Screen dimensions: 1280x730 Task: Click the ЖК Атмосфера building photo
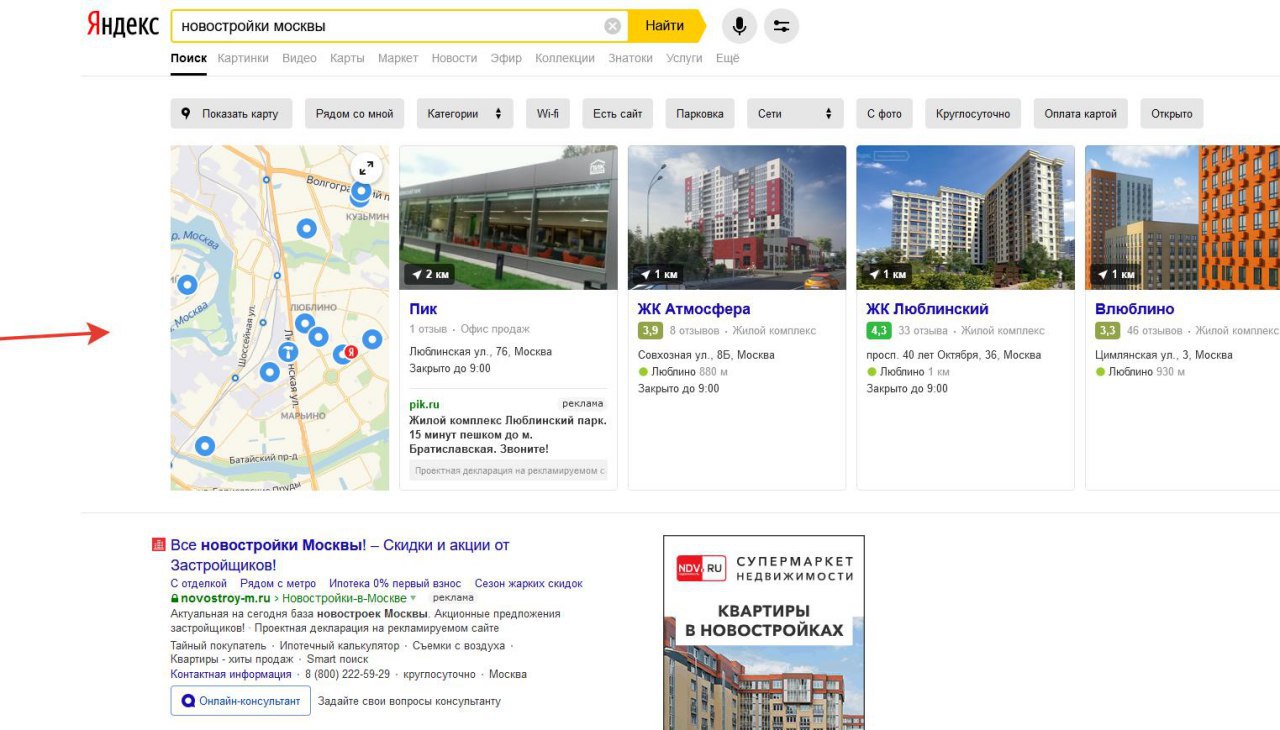point(737,218)
